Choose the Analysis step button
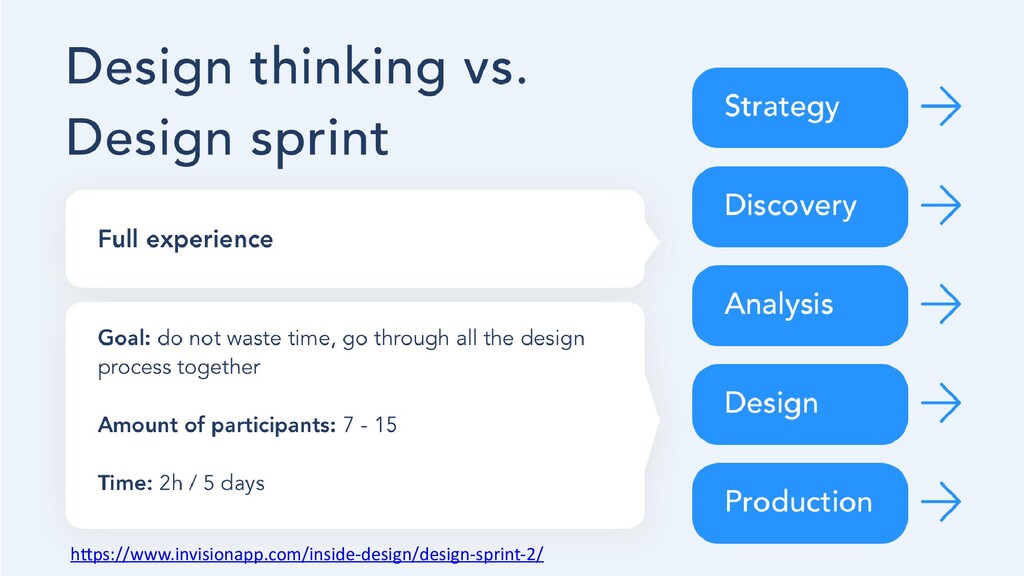Viewport: 1024px width, 576px height. (800, 305)
